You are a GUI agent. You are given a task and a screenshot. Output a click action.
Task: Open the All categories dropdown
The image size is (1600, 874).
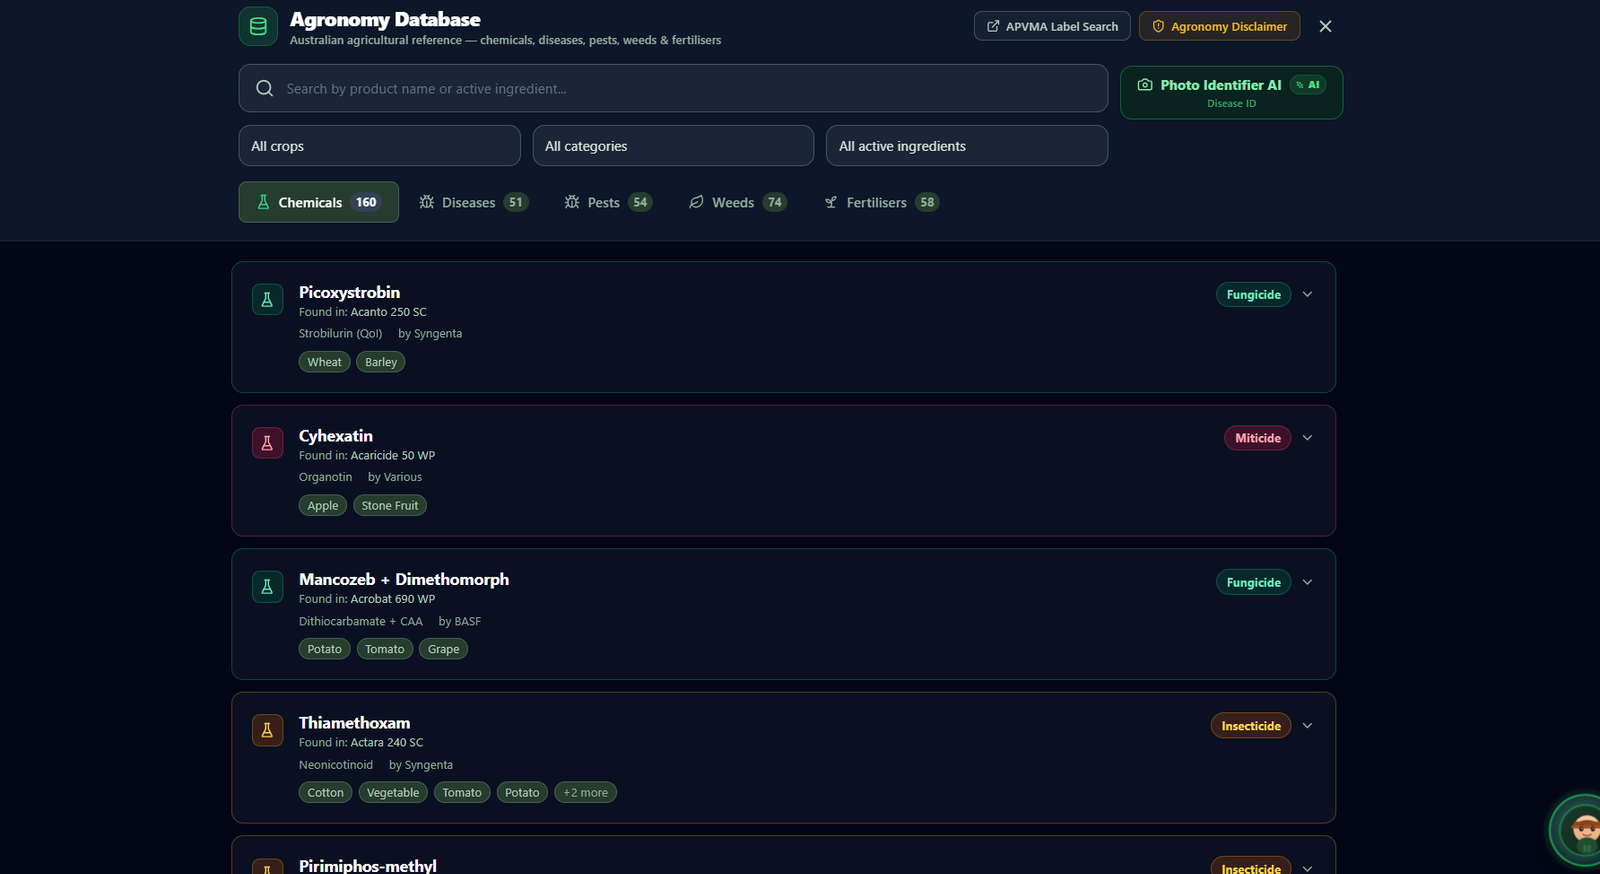(x=673, y=146)
